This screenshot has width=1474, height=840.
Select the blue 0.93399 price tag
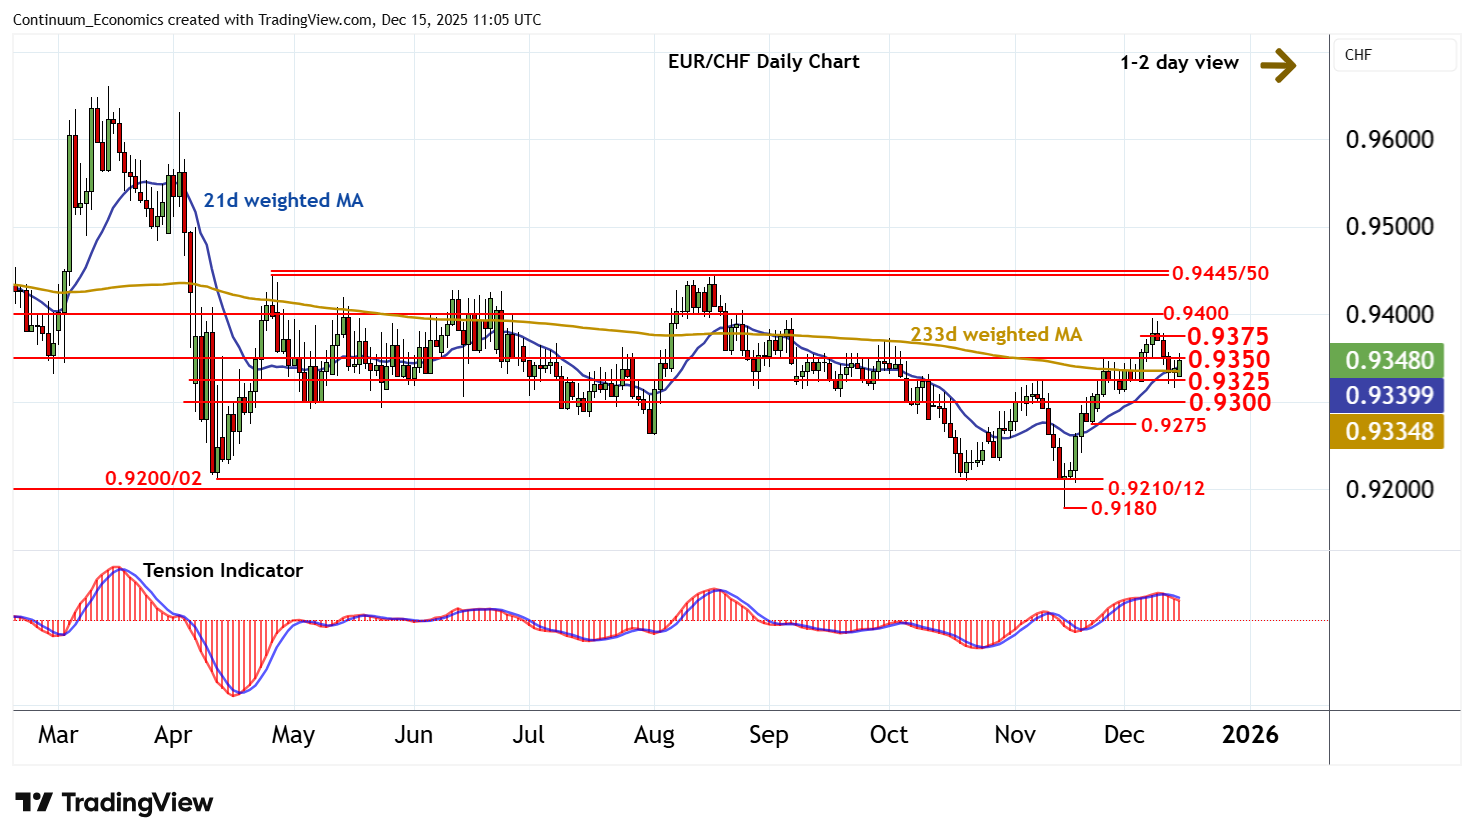(x=1389, y=395)
